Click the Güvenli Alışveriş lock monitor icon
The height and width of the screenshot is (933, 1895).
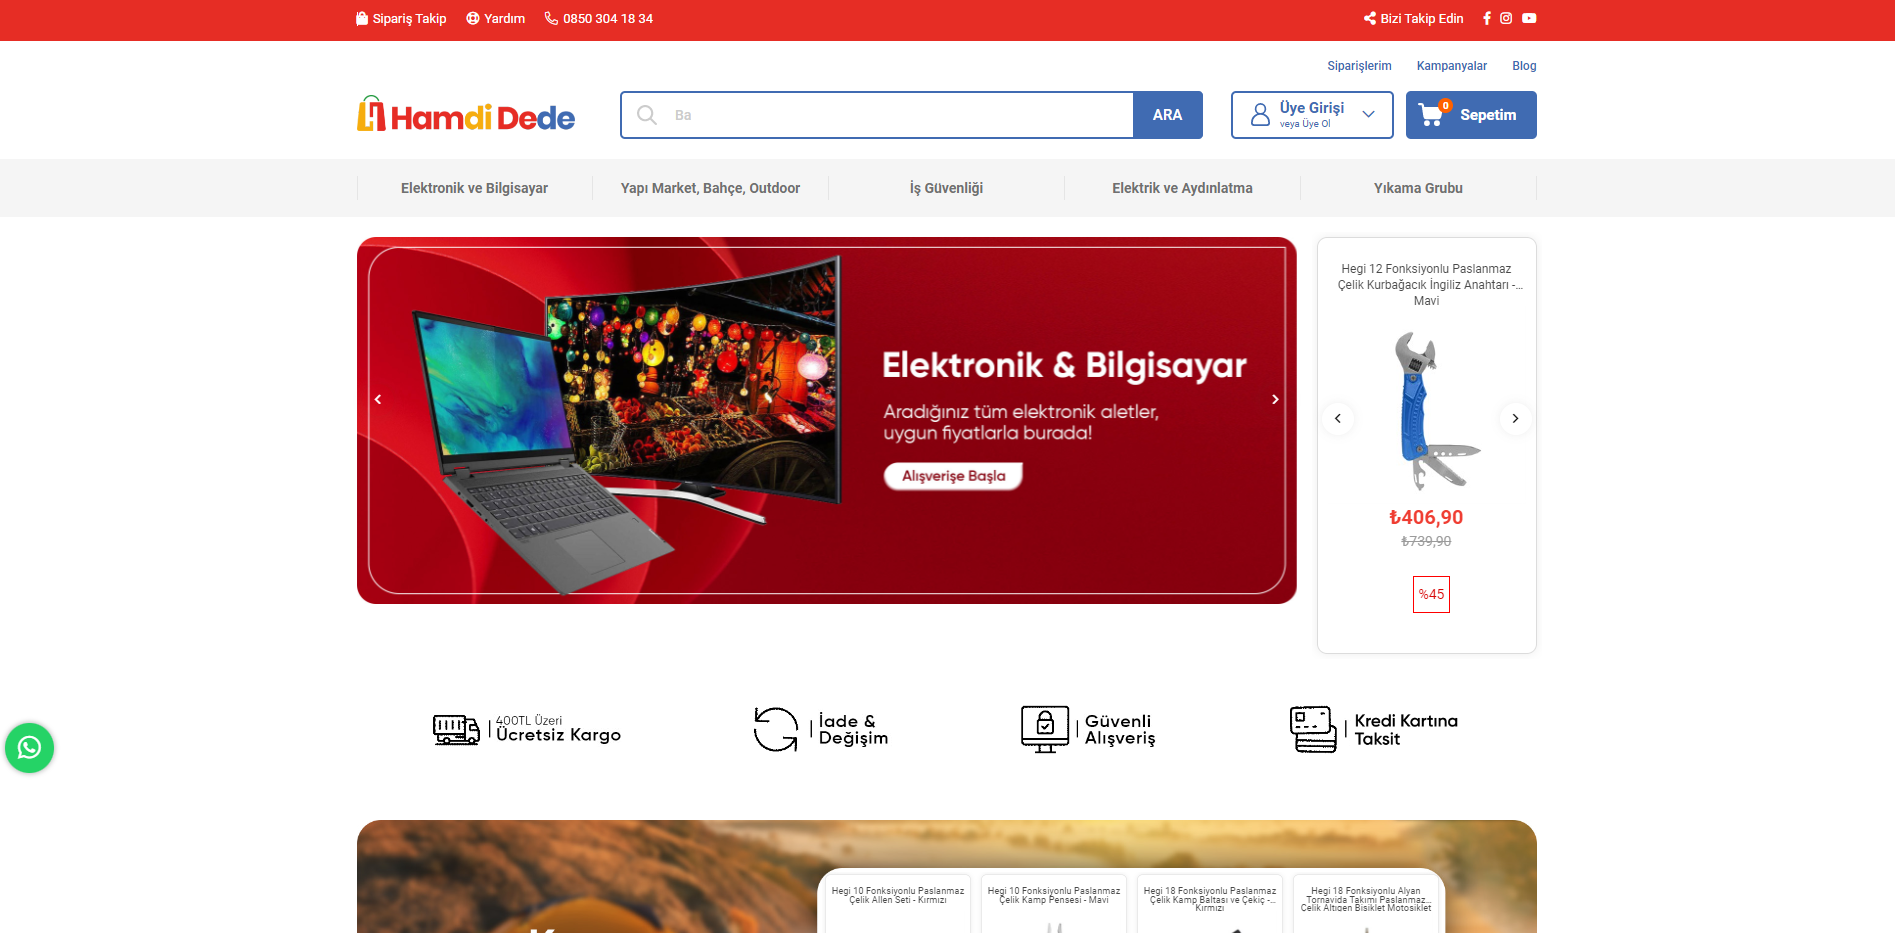click(1045, 729)
